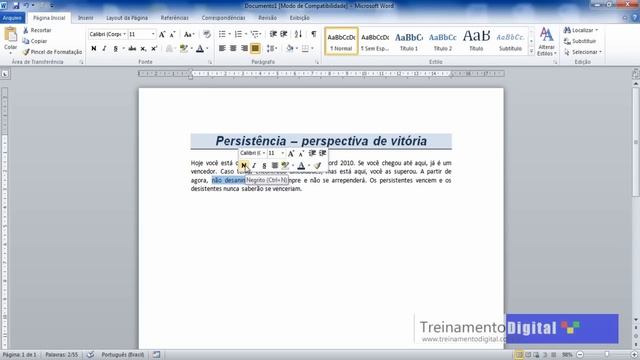The width and height of the screenshot is (640, 360).
Task: Toggle superscript (x²) in the ribbon
Action: [x=154, y=49]
